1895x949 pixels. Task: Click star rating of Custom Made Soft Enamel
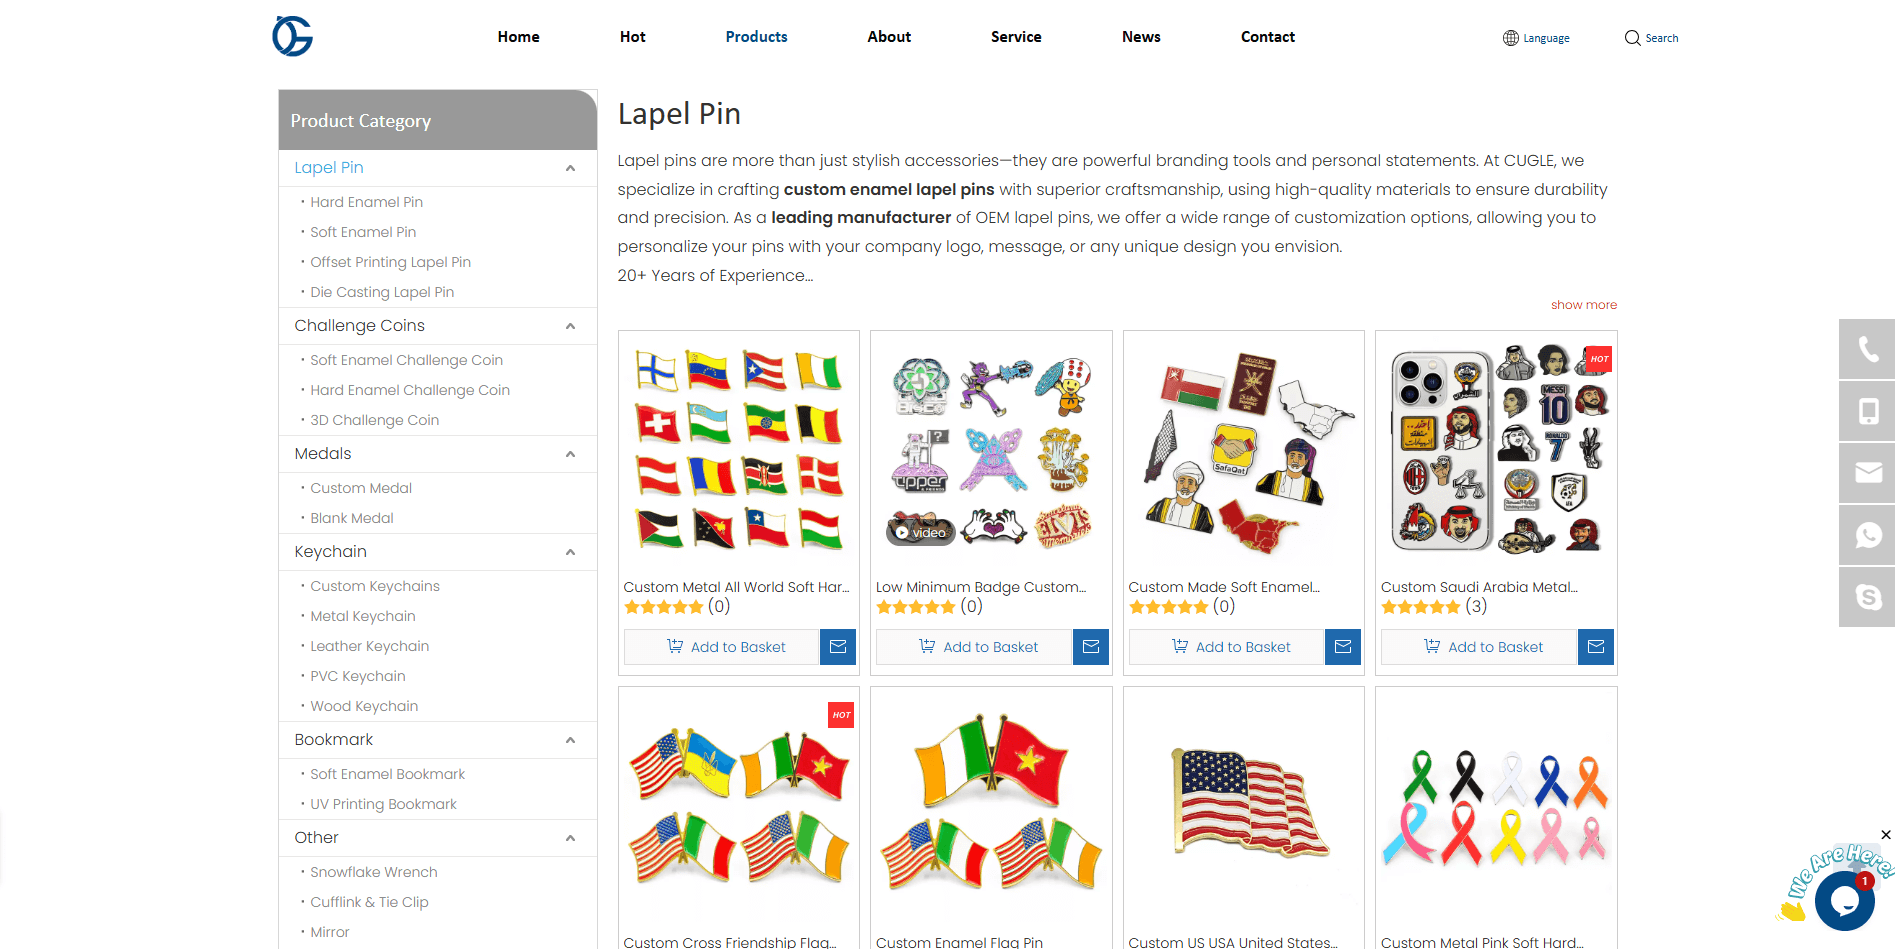point(1168,607)
